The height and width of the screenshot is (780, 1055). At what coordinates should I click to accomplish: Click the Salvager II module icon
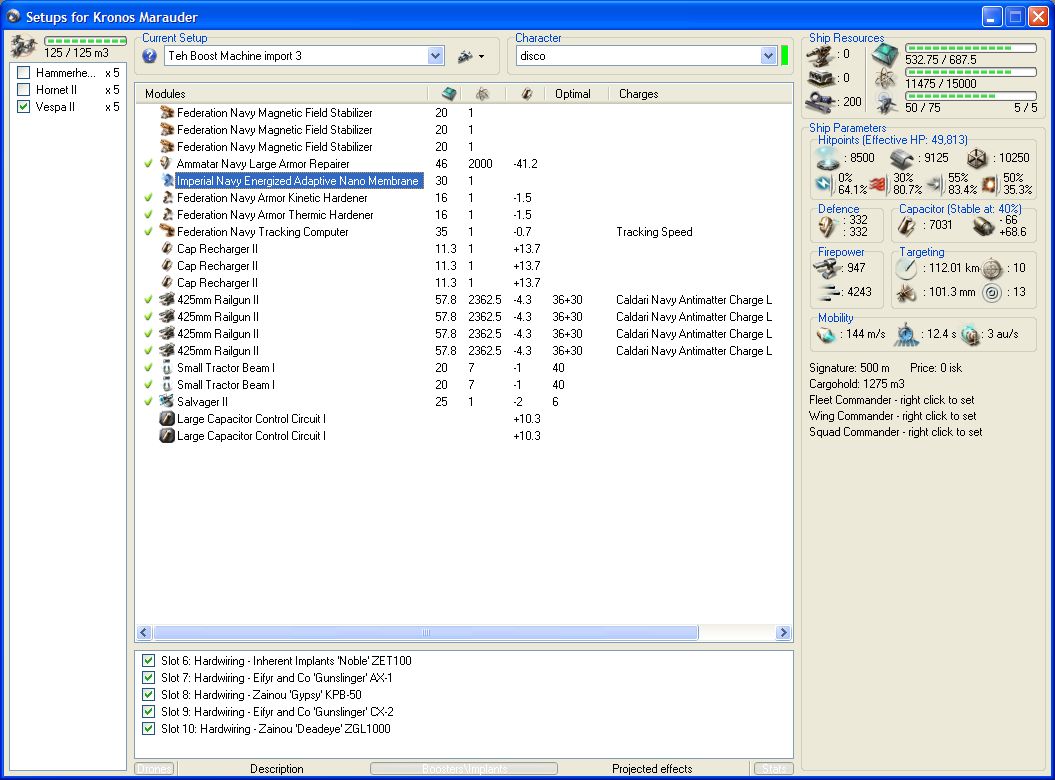click(x=167, y=402)
